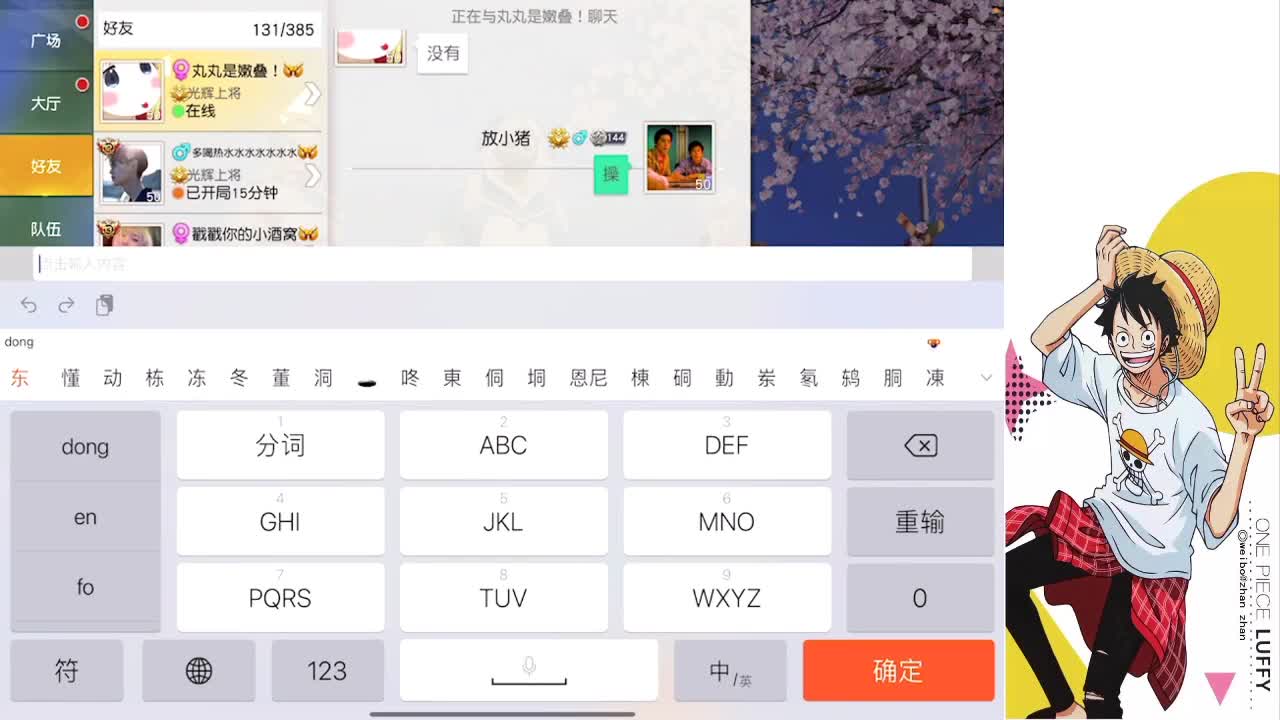Select pinyin option en
Image resolution: width=1280 pixels, height=720 pixels.
[x=85, y=517]
